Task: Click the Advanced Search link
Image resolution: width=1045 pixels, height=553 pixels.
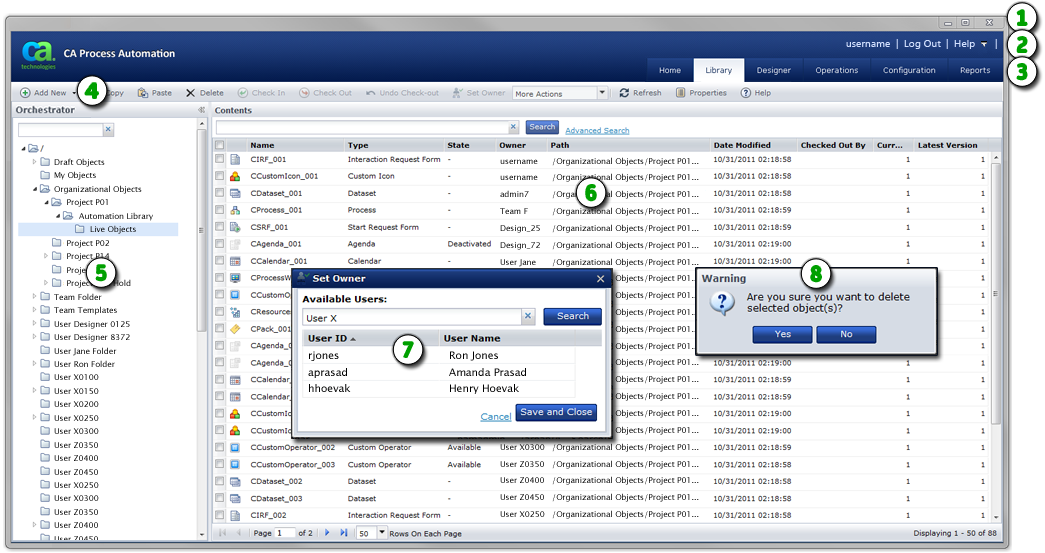Action: click(x=597, y=130)
